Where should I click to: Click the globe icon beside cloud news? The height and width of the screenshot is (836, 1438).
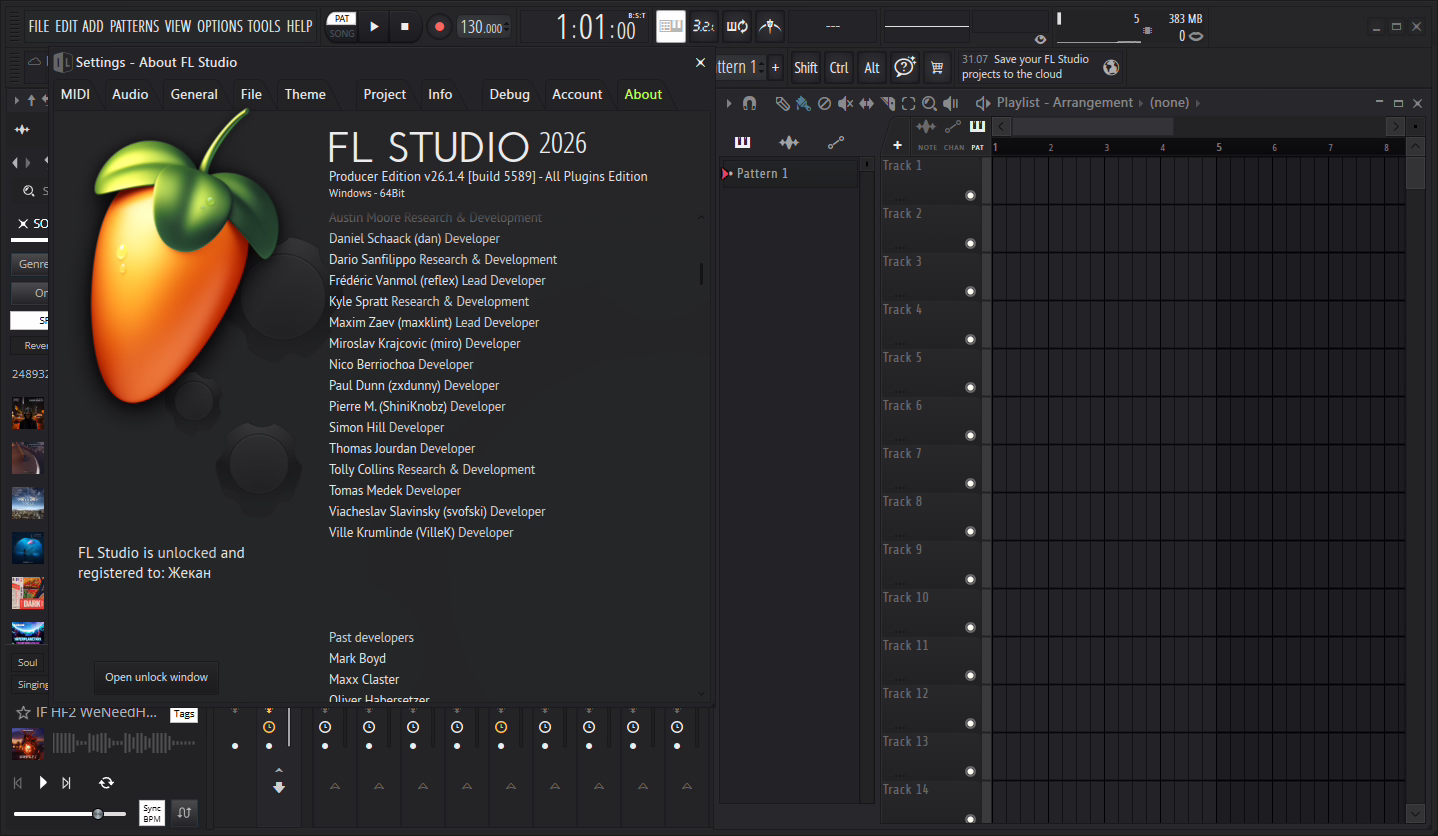click(1111, 67)
